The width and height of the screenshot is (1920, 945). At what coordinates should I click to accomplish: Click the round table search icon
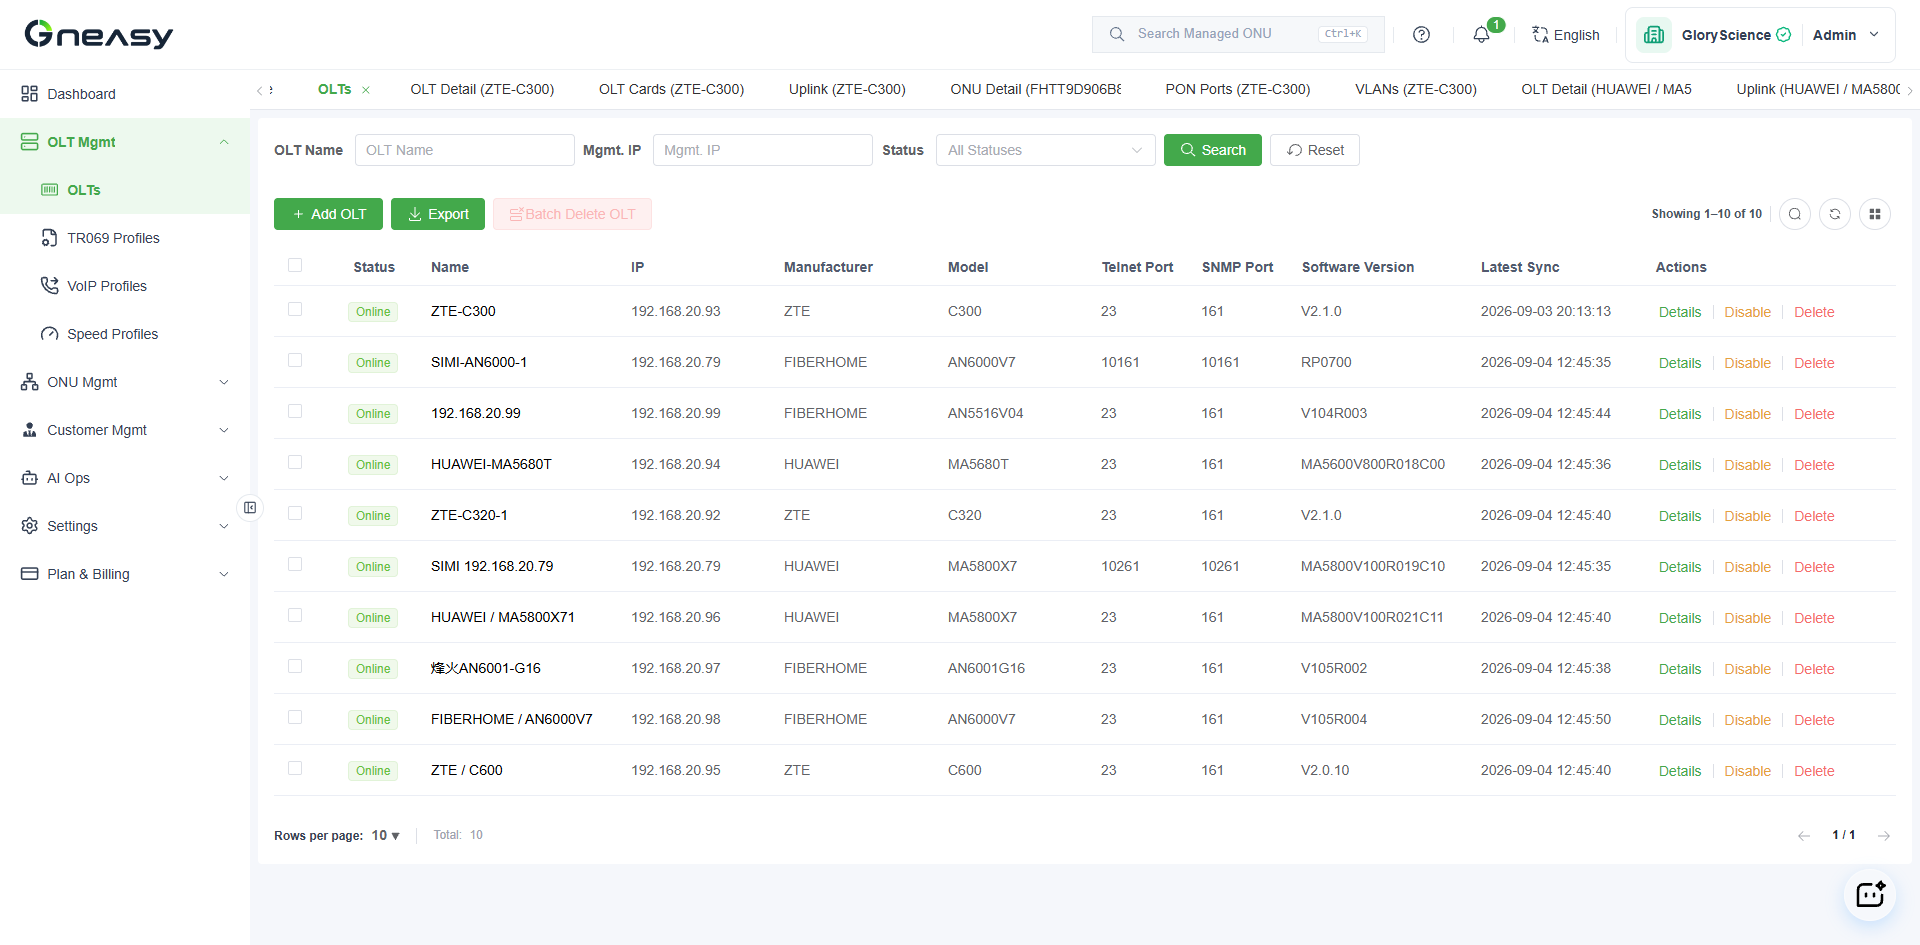[1794, 214]
